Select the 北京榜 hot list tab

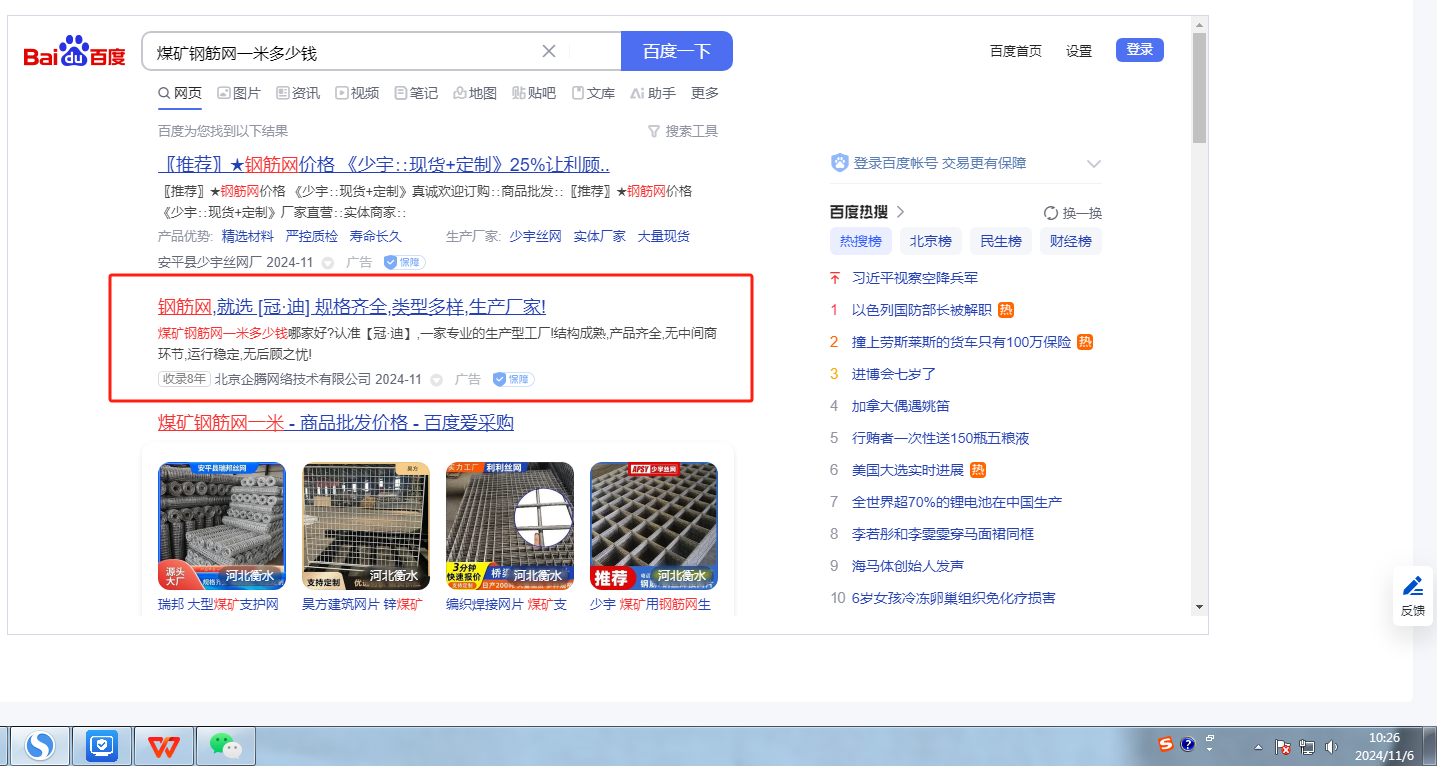pyautogui.click(x=931, y=241)
